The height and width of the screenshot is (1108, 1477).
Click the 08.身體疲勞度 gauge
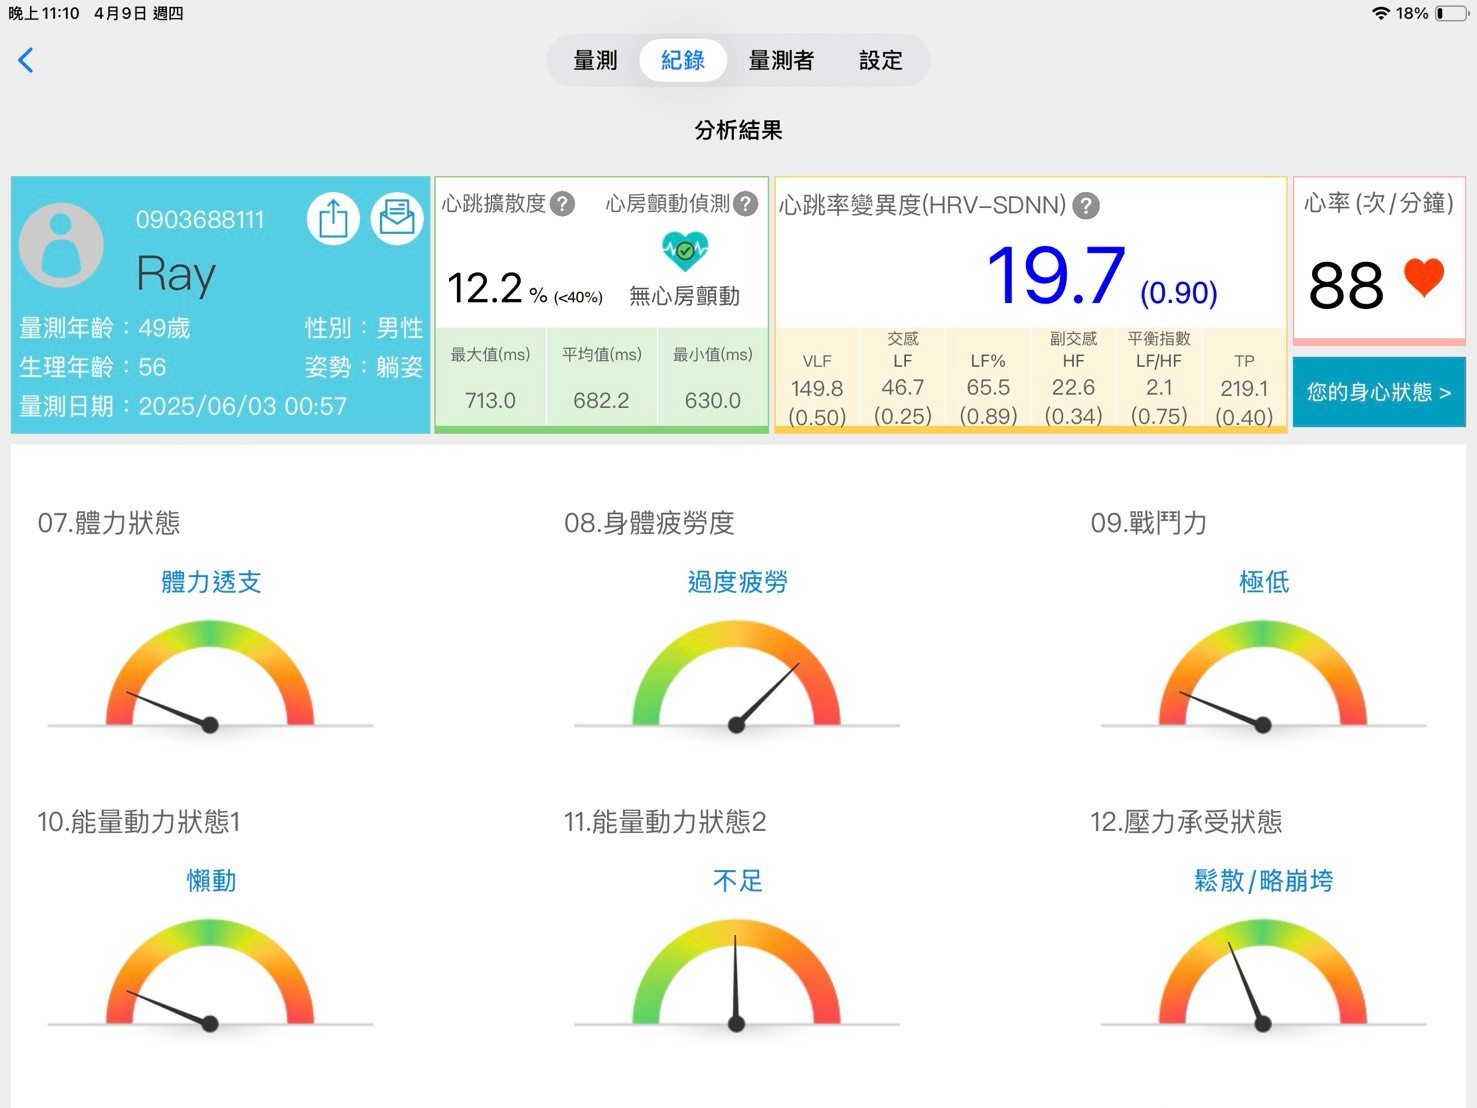[737, 678]
